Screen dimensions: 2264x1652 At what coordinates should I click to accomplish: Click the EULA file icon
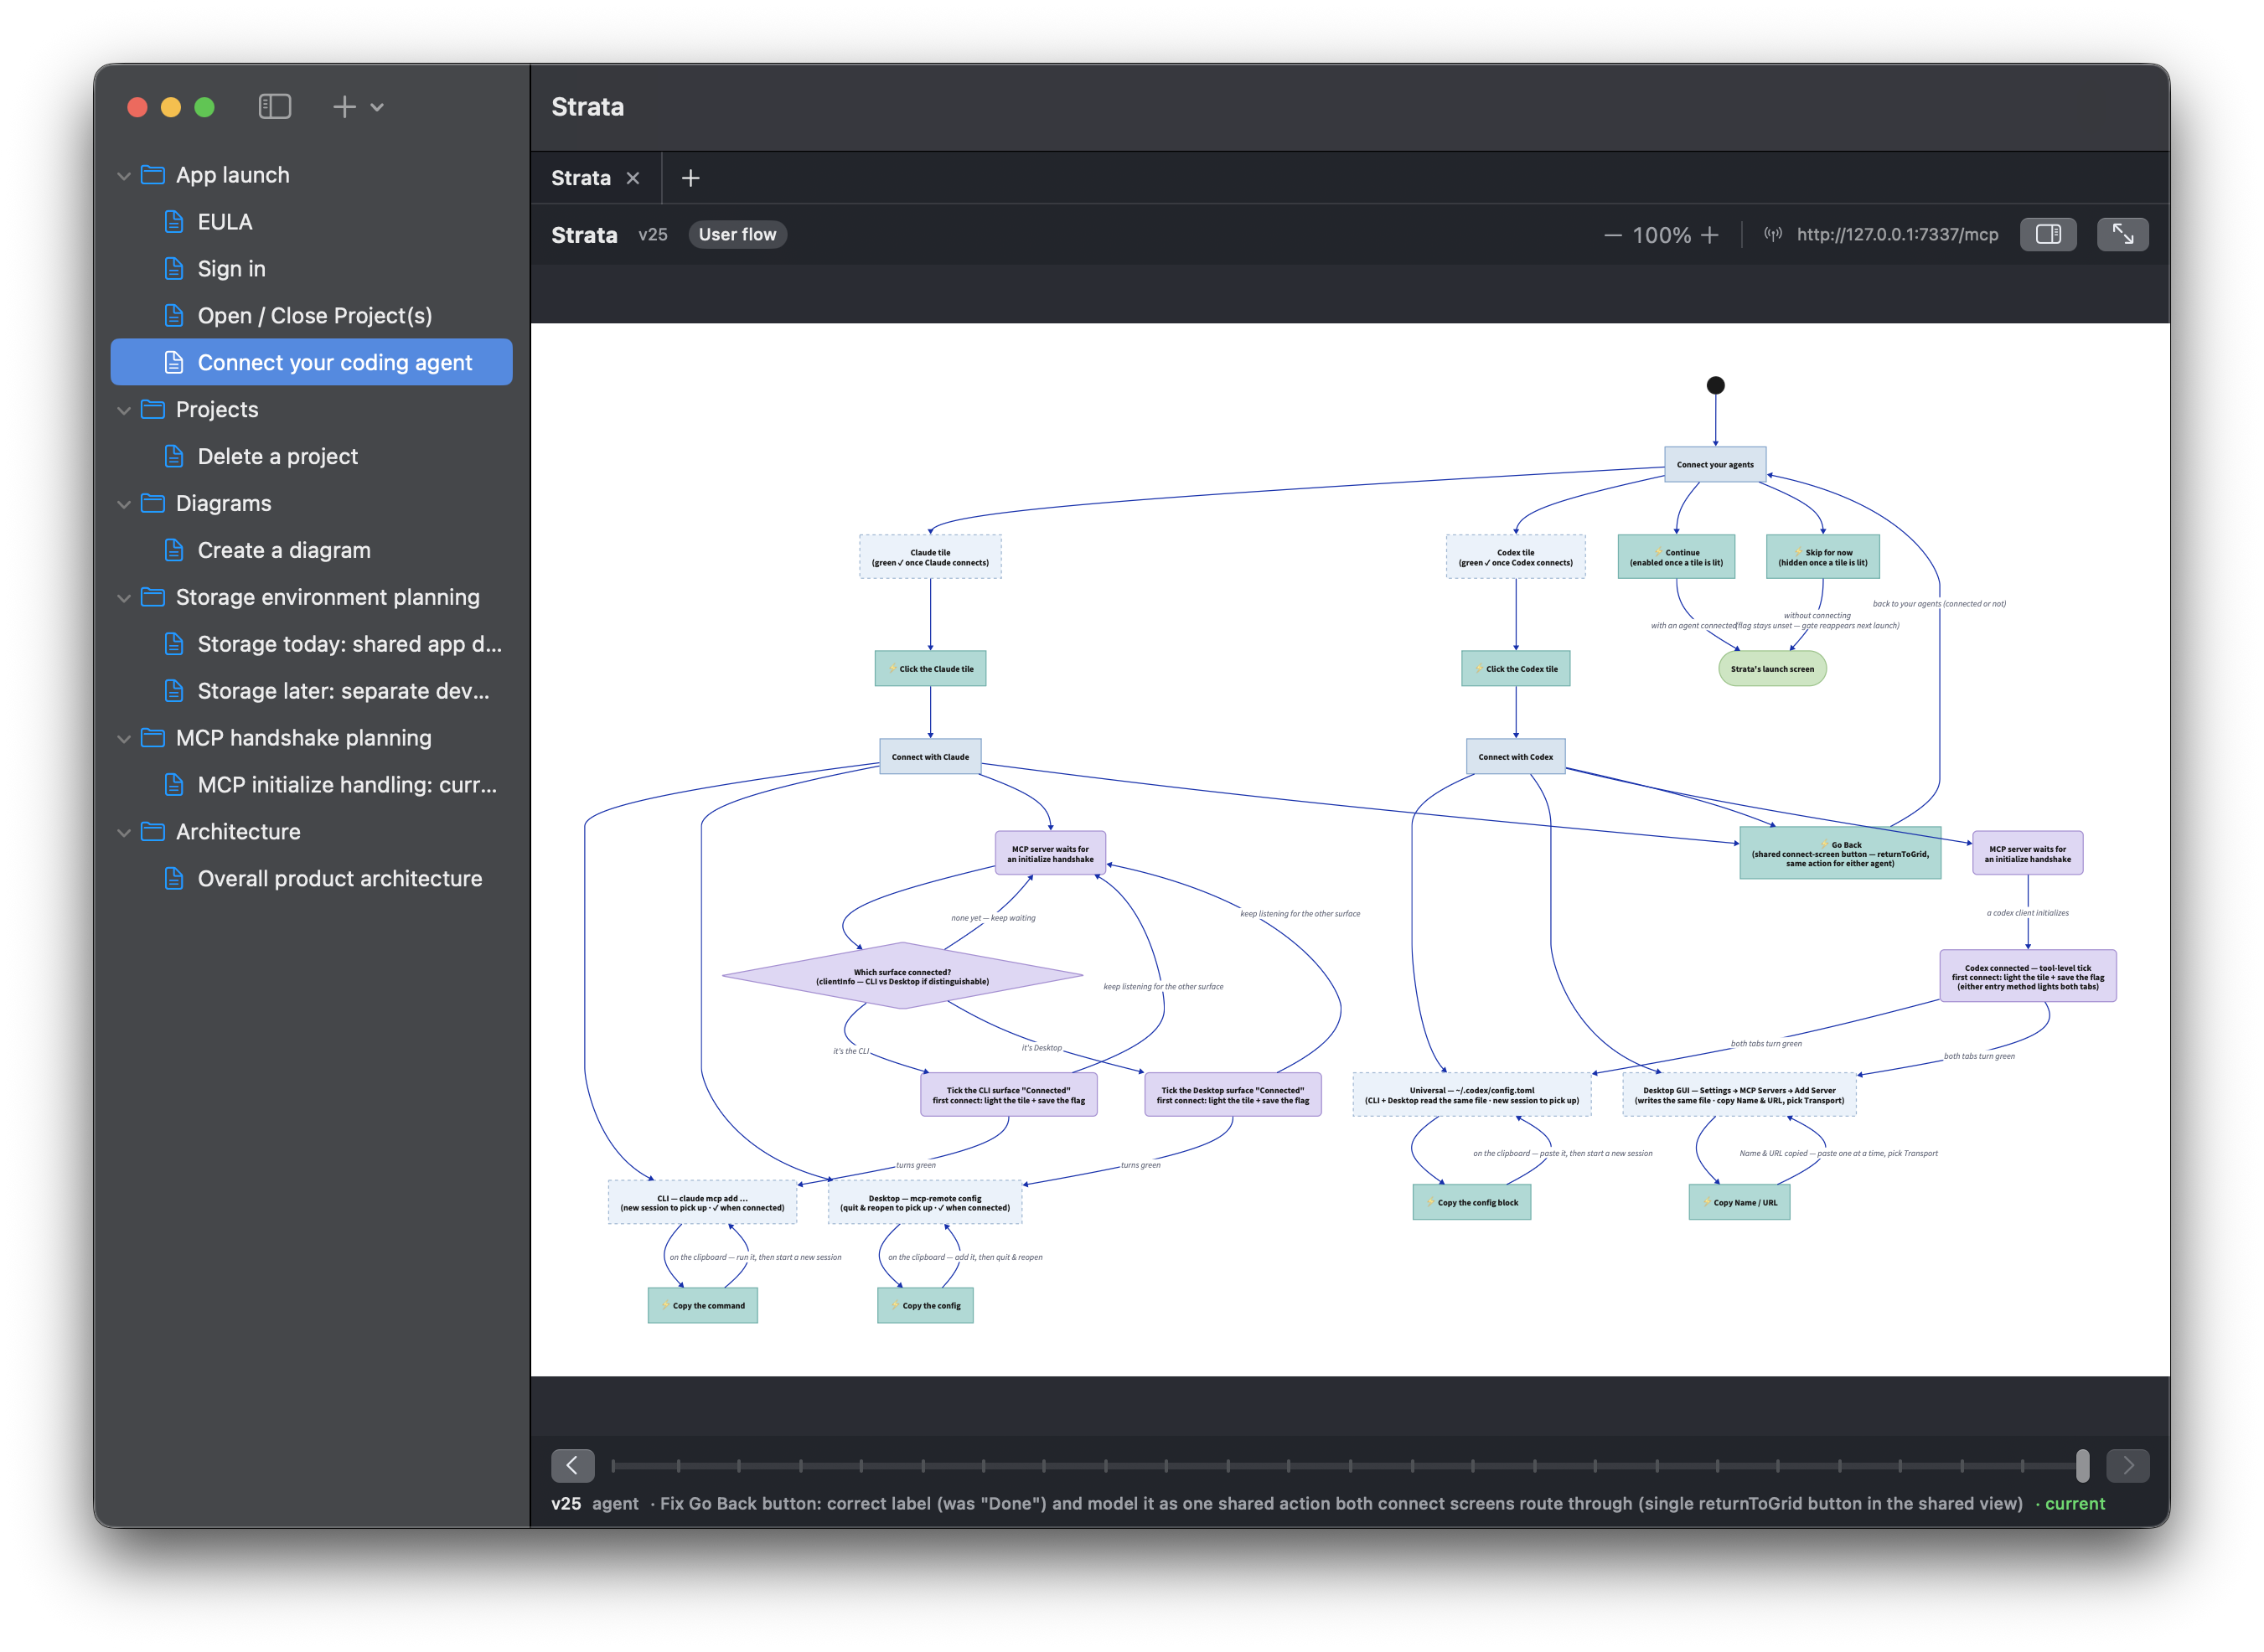click(174, 221)
